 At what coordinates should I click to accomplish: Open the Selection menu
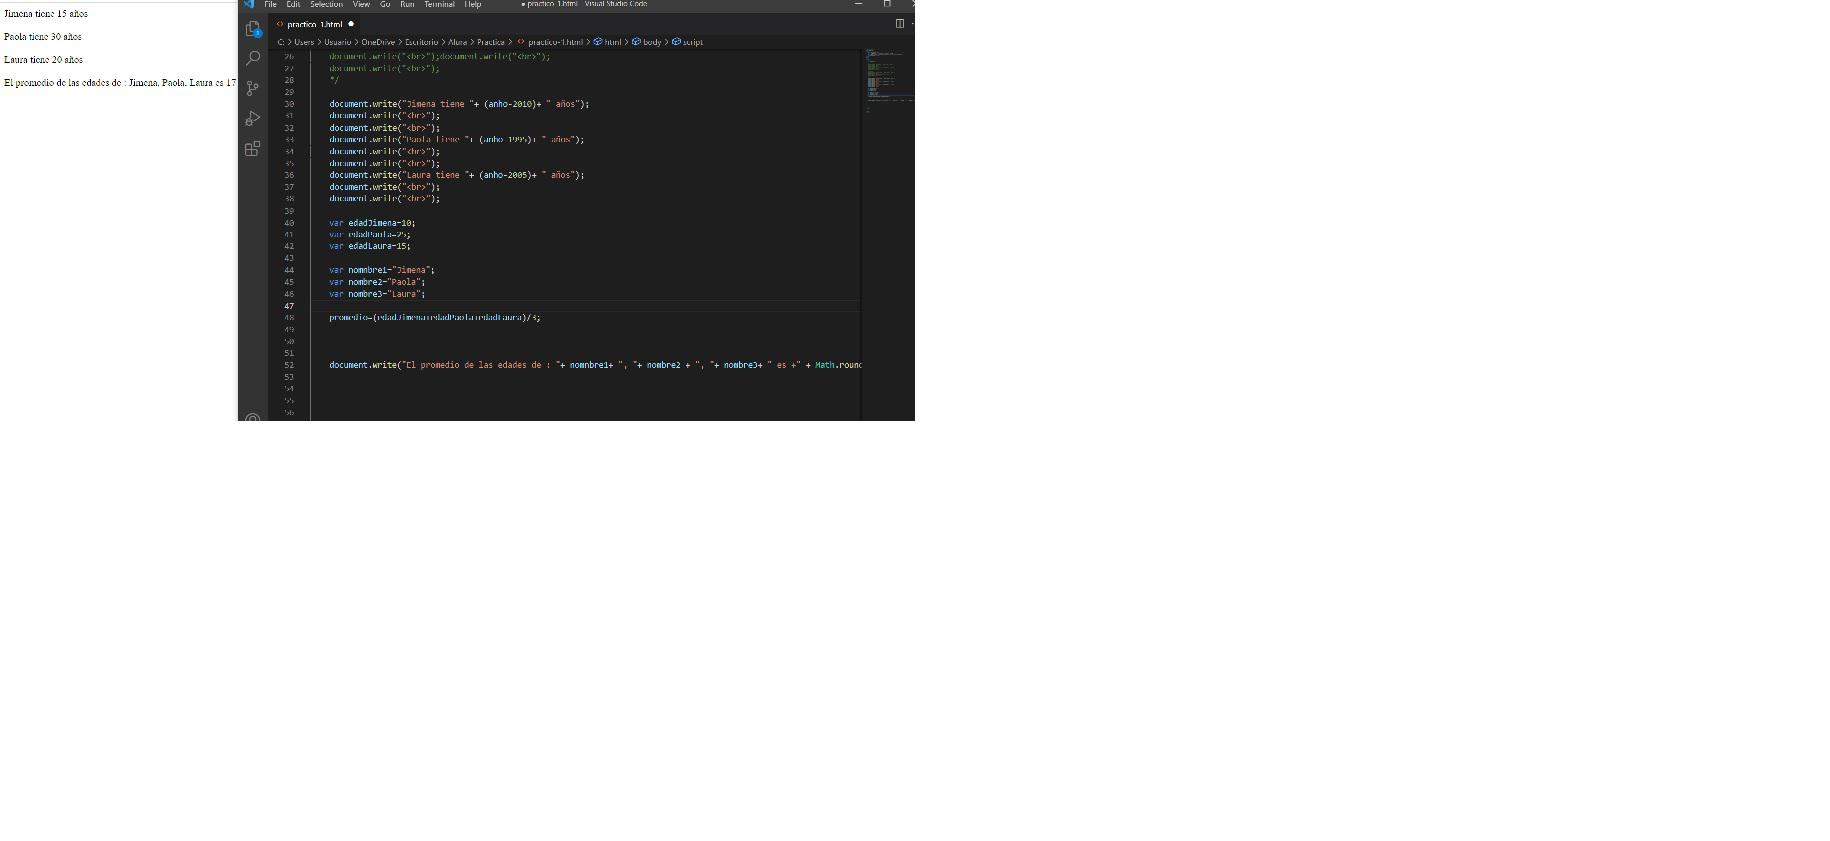pos(326,4)
